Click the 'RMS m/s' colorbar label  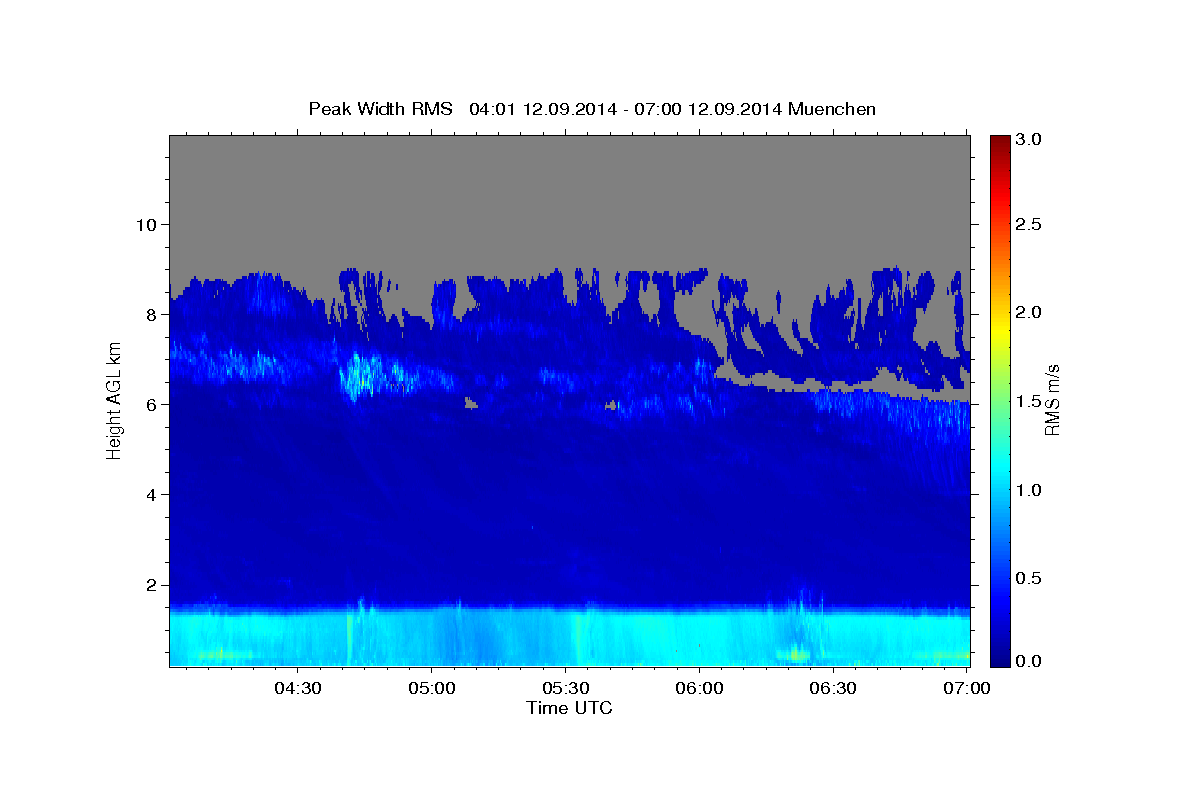1052,401
